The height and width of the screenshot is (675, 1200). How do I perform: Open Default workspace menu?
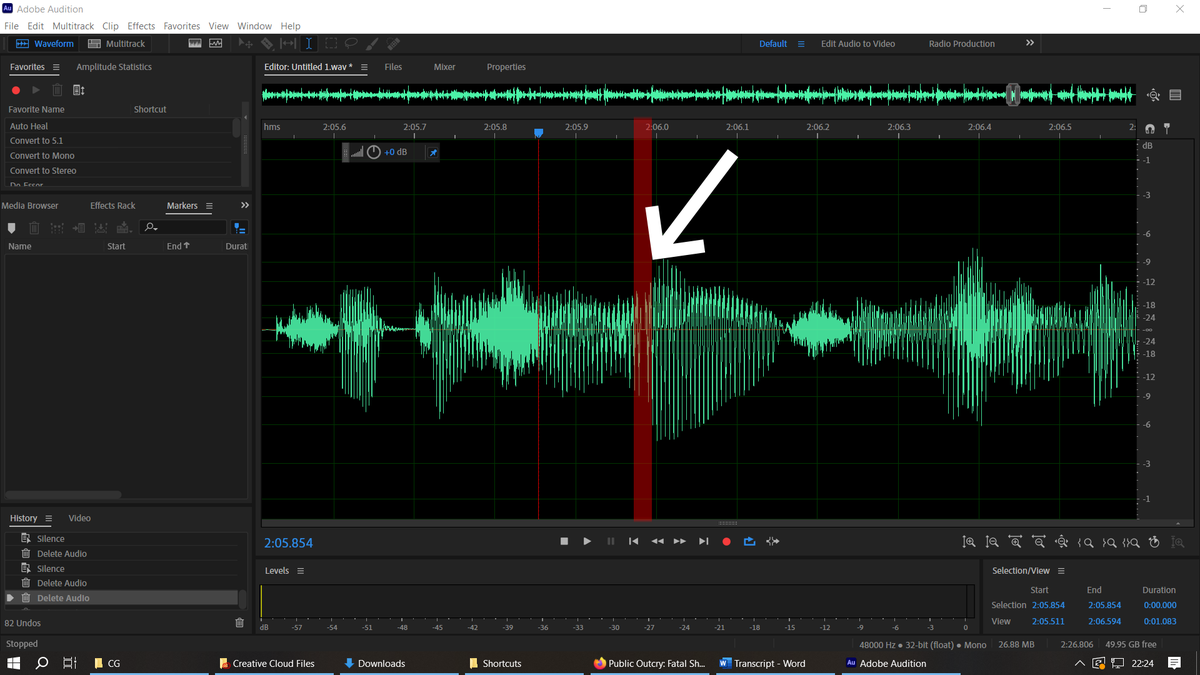click(801, 44)
